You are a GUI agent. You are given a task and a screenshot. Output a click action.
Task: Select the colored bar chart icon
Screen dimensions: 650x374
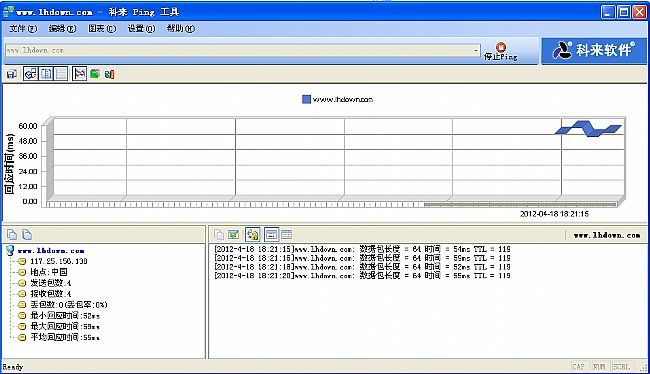(x=109, y=74)
